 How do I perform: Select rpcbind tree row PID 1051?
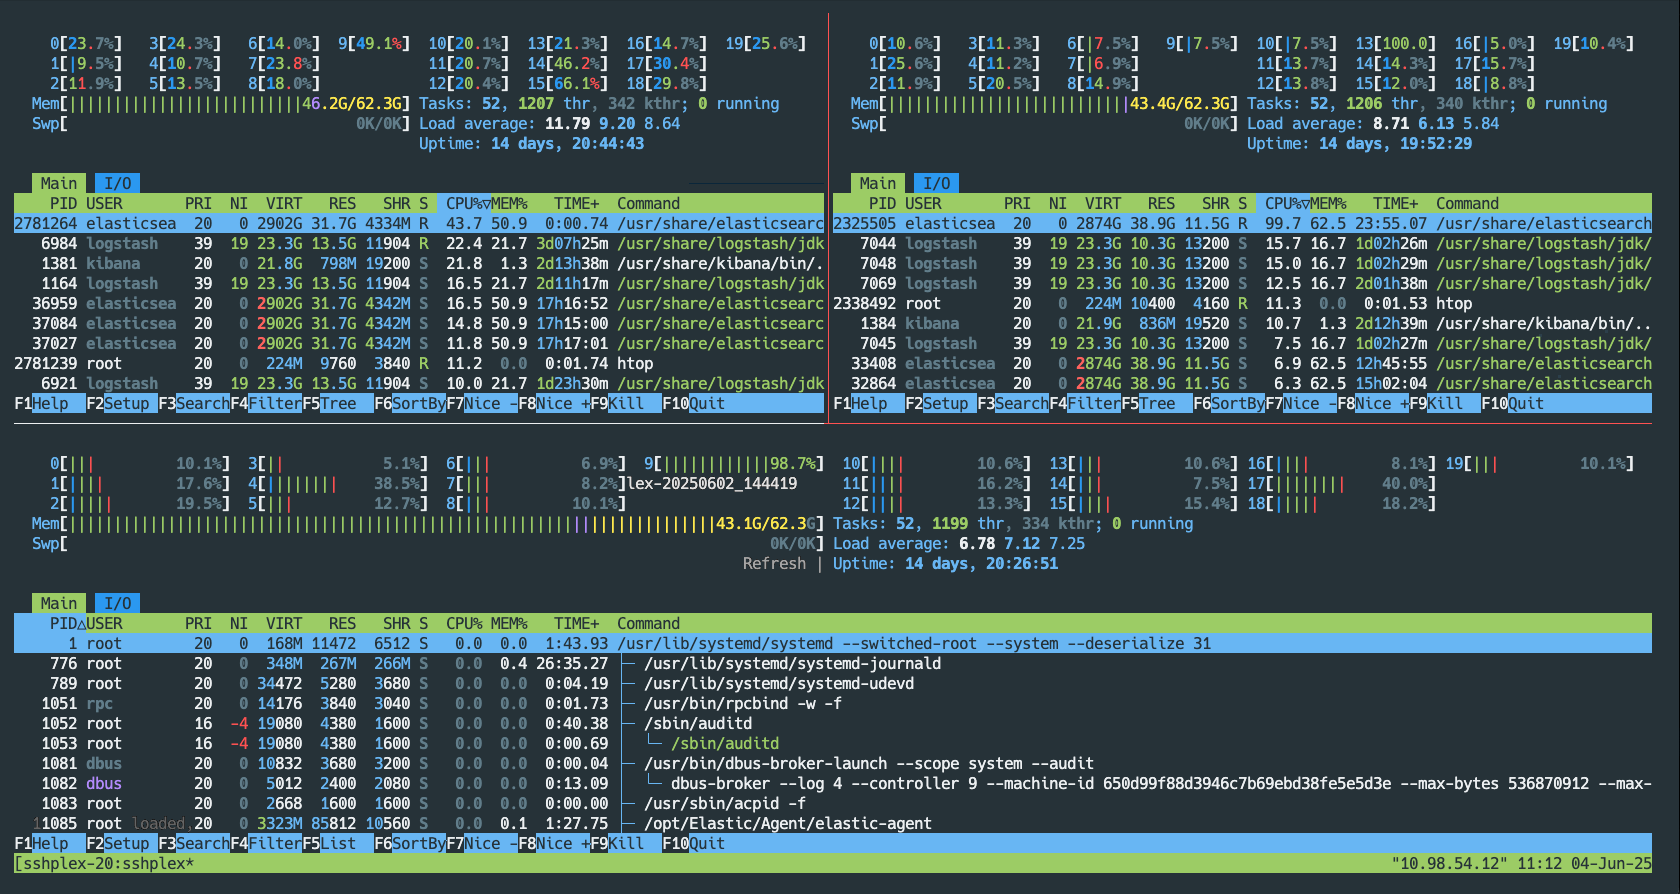tap(833, 703)
